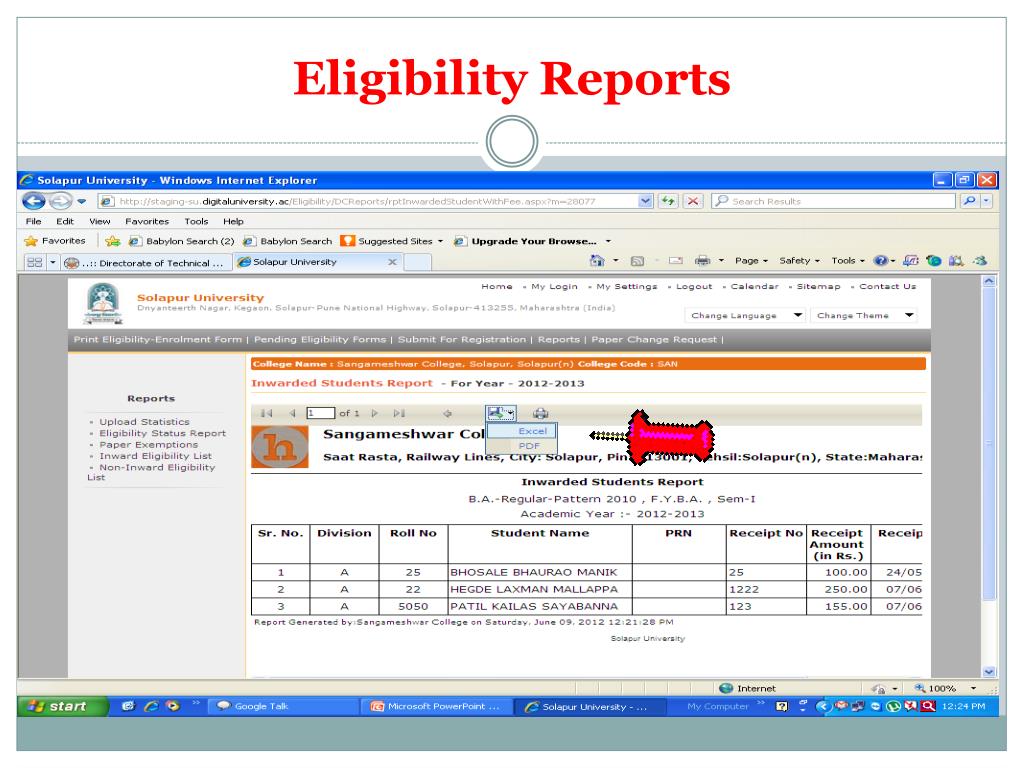This screenshot has width=1024, height=768.
Task: Click the report export icon
Action: tap(501, 413)
